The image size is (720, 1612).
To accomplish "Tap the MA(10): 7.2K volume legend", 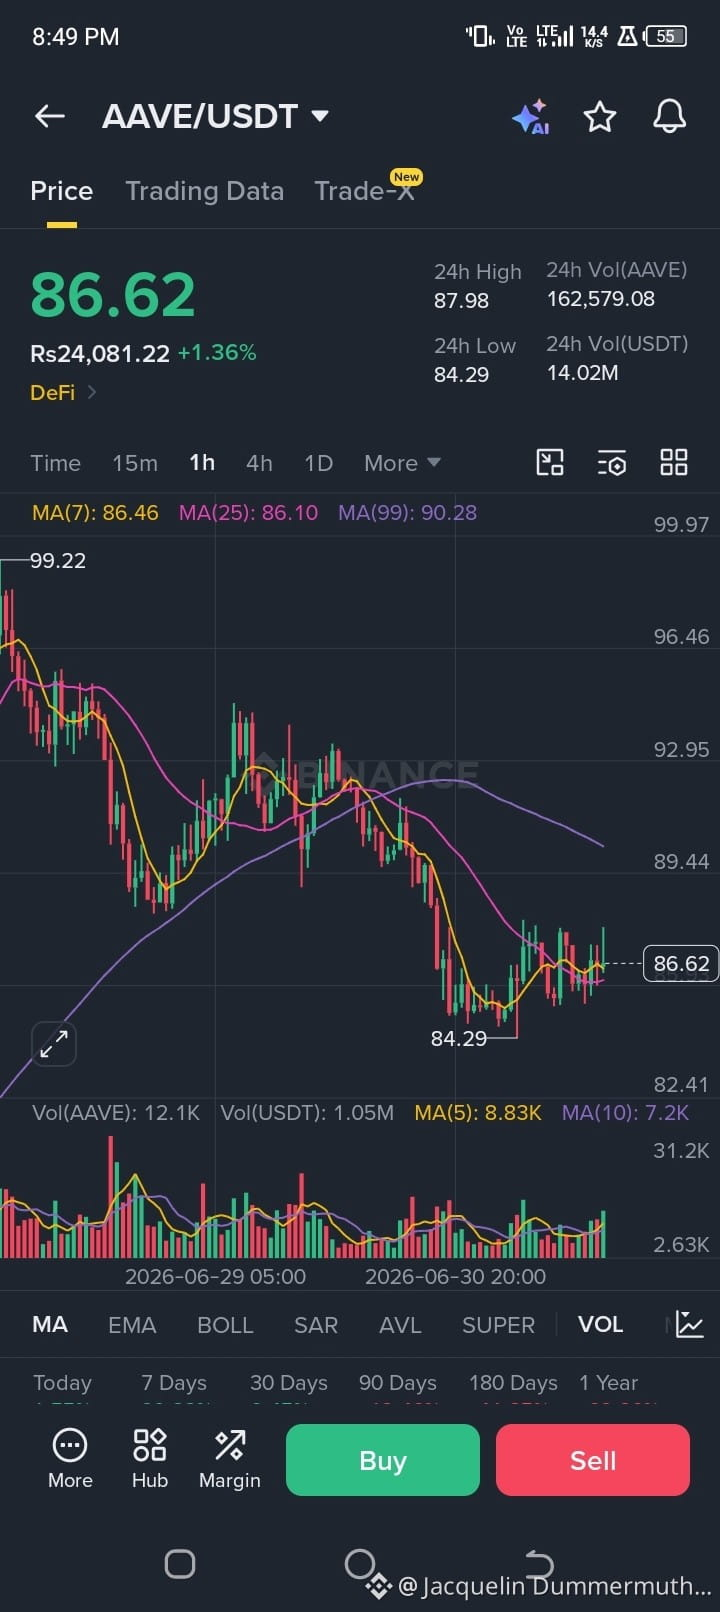I will [626, 1113].
